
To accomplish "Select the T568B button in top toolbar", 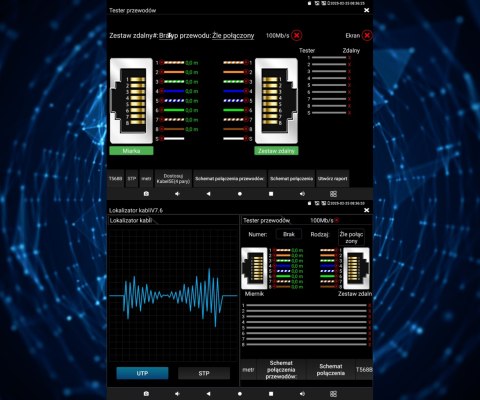I will (116, 179).
